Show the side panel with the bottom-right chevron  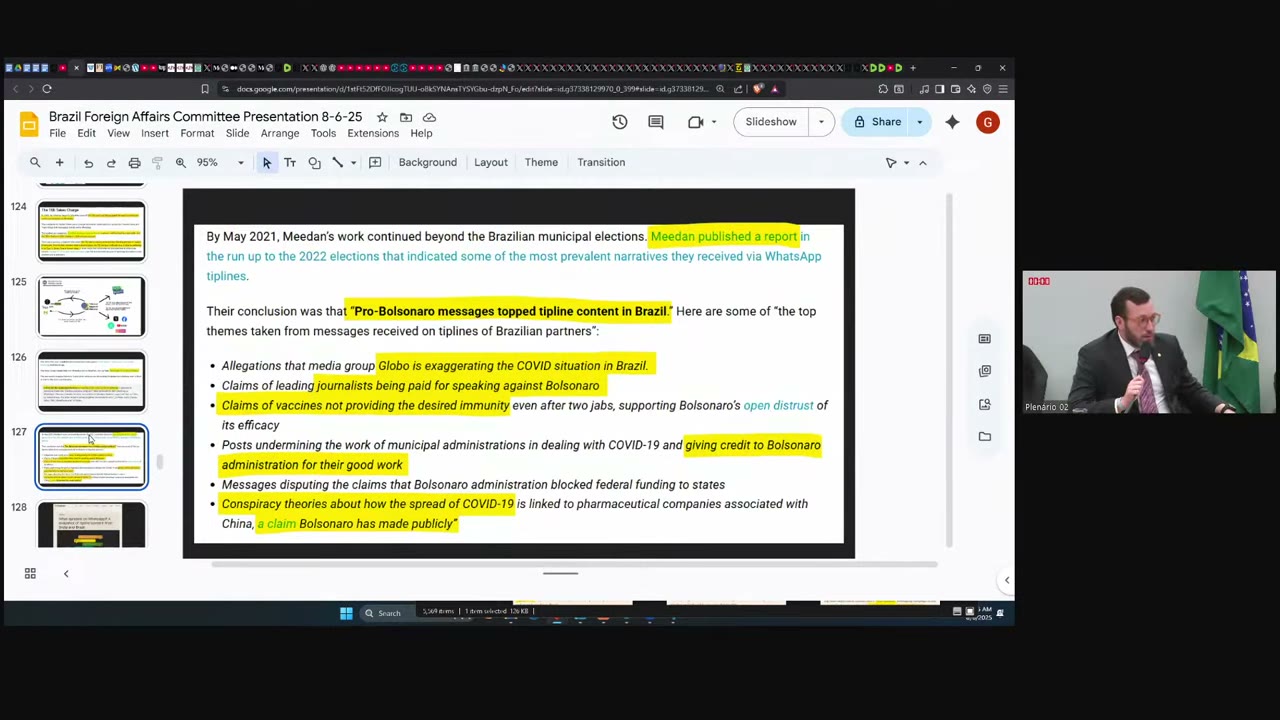pyautogui.click(x=1007, y=580)
